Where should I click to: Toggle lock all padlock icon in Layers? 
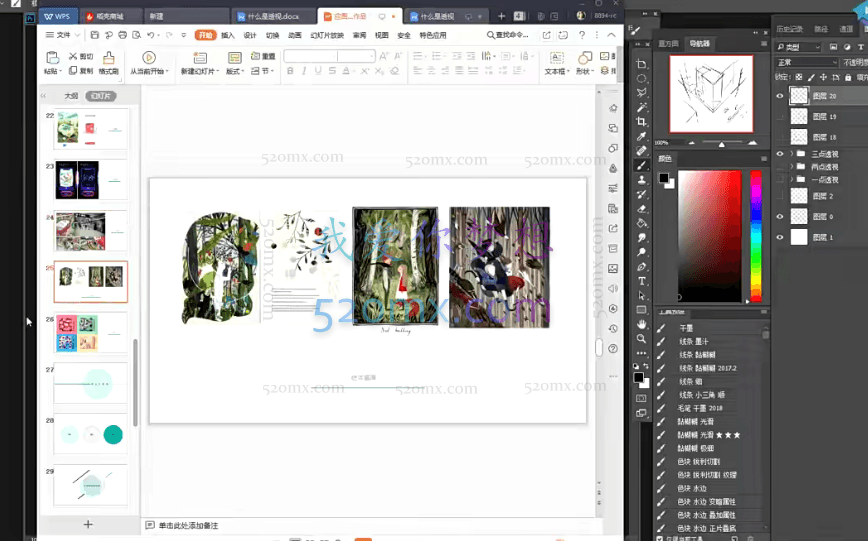[x=848, y=77]
